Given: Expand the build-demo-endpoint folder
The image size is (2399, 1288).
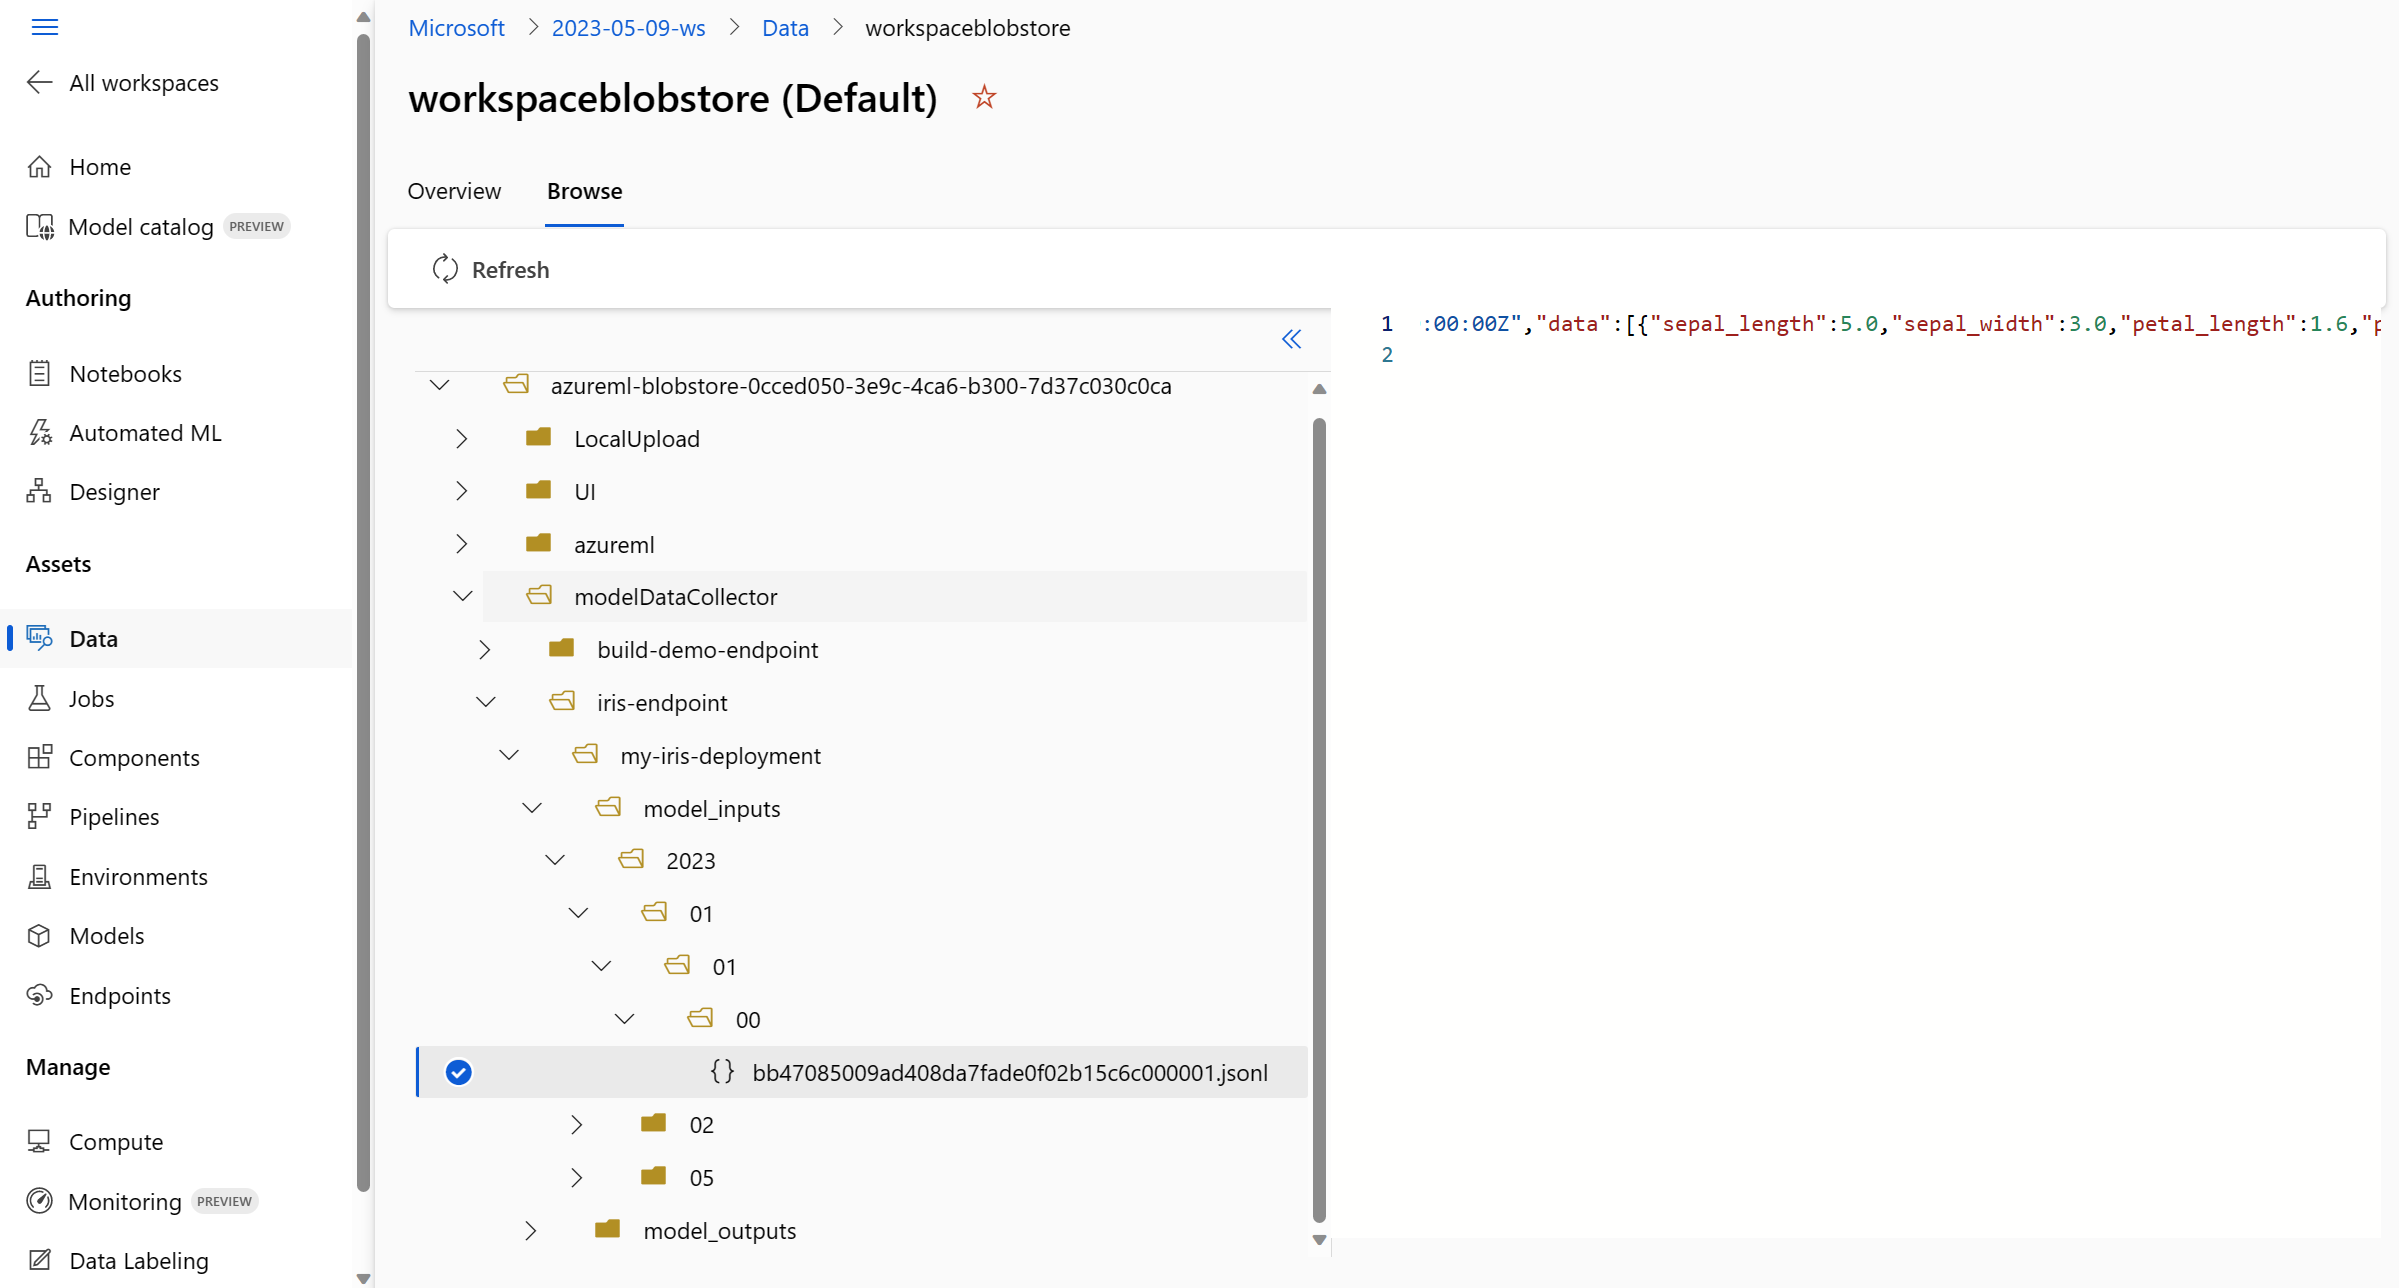Looking at the screenshot, I should coord(485,649).
